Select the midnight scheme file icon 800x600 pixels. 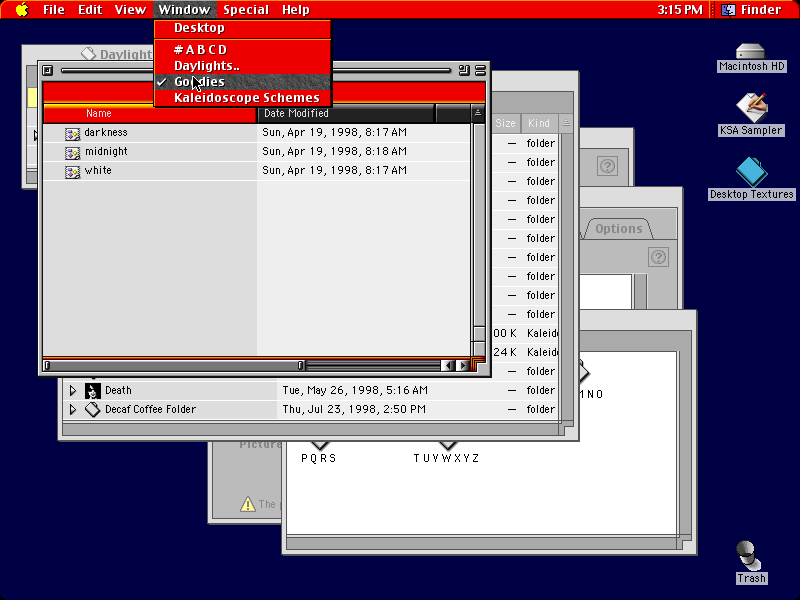coord(72,153)
